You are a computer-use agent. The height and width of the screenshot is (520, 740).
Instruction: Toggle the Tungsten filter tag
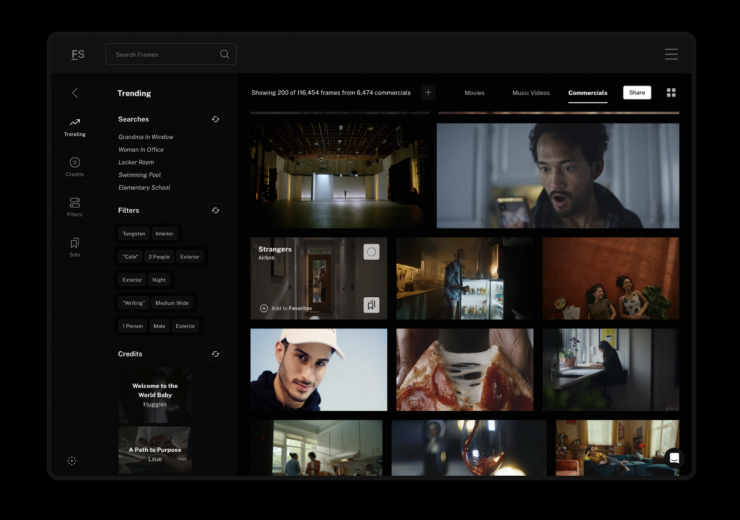133,234
